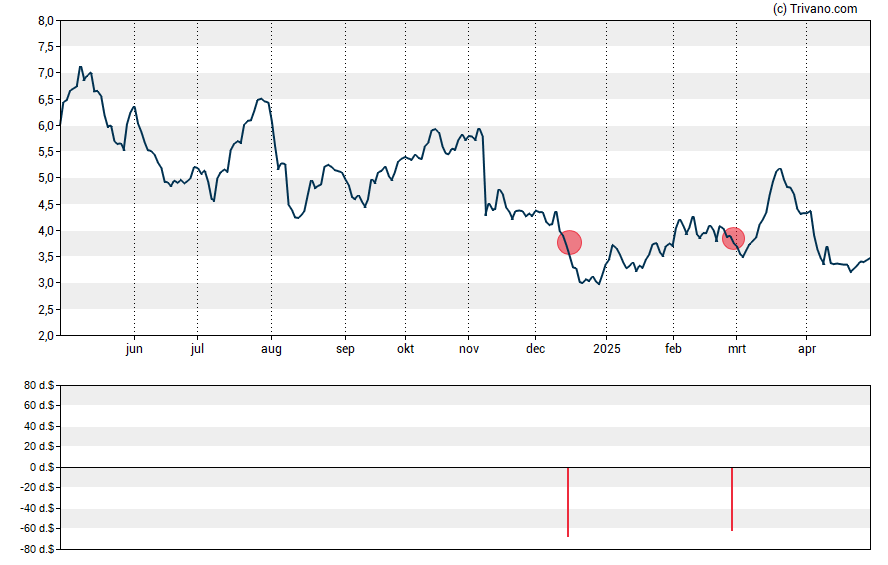888x565 pixels.
Task: Click the '-60 d.$' axis label
Action: (x=38, y=529)
